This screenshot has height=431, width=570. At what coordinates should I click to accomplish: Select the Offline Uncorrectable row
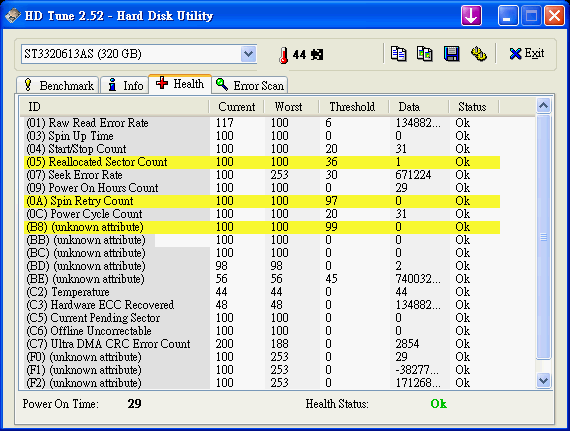coord(262,331)
